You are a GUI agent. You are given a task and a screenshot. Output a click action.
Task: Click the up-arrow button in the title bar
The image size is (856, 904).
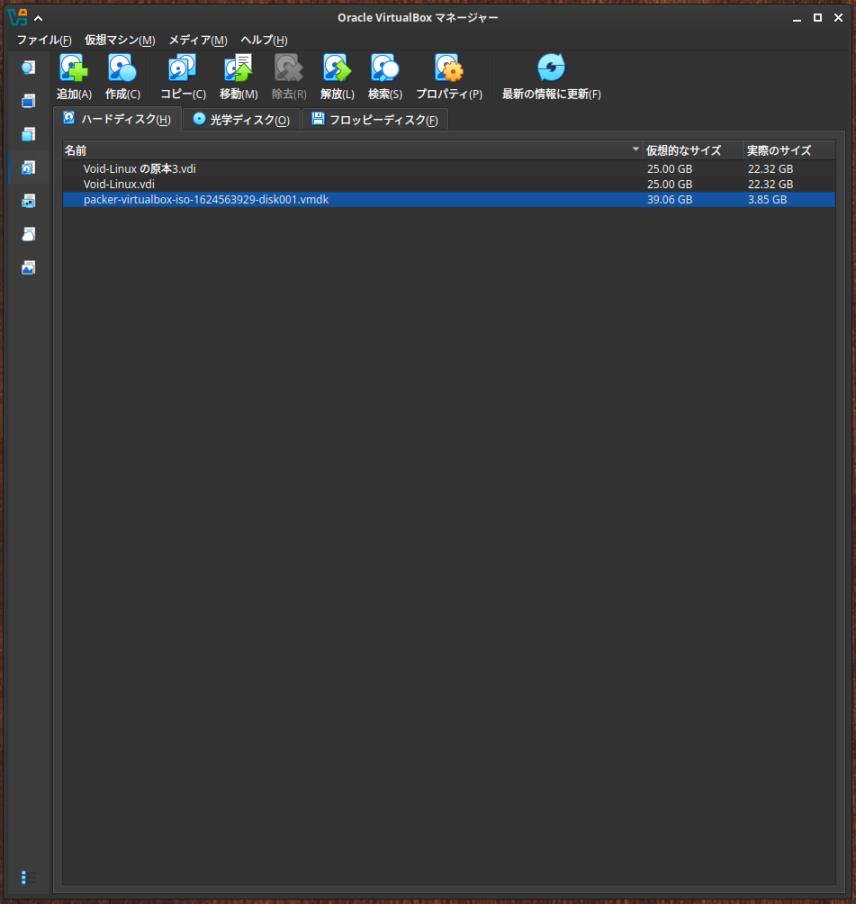(x=38, y=18)
